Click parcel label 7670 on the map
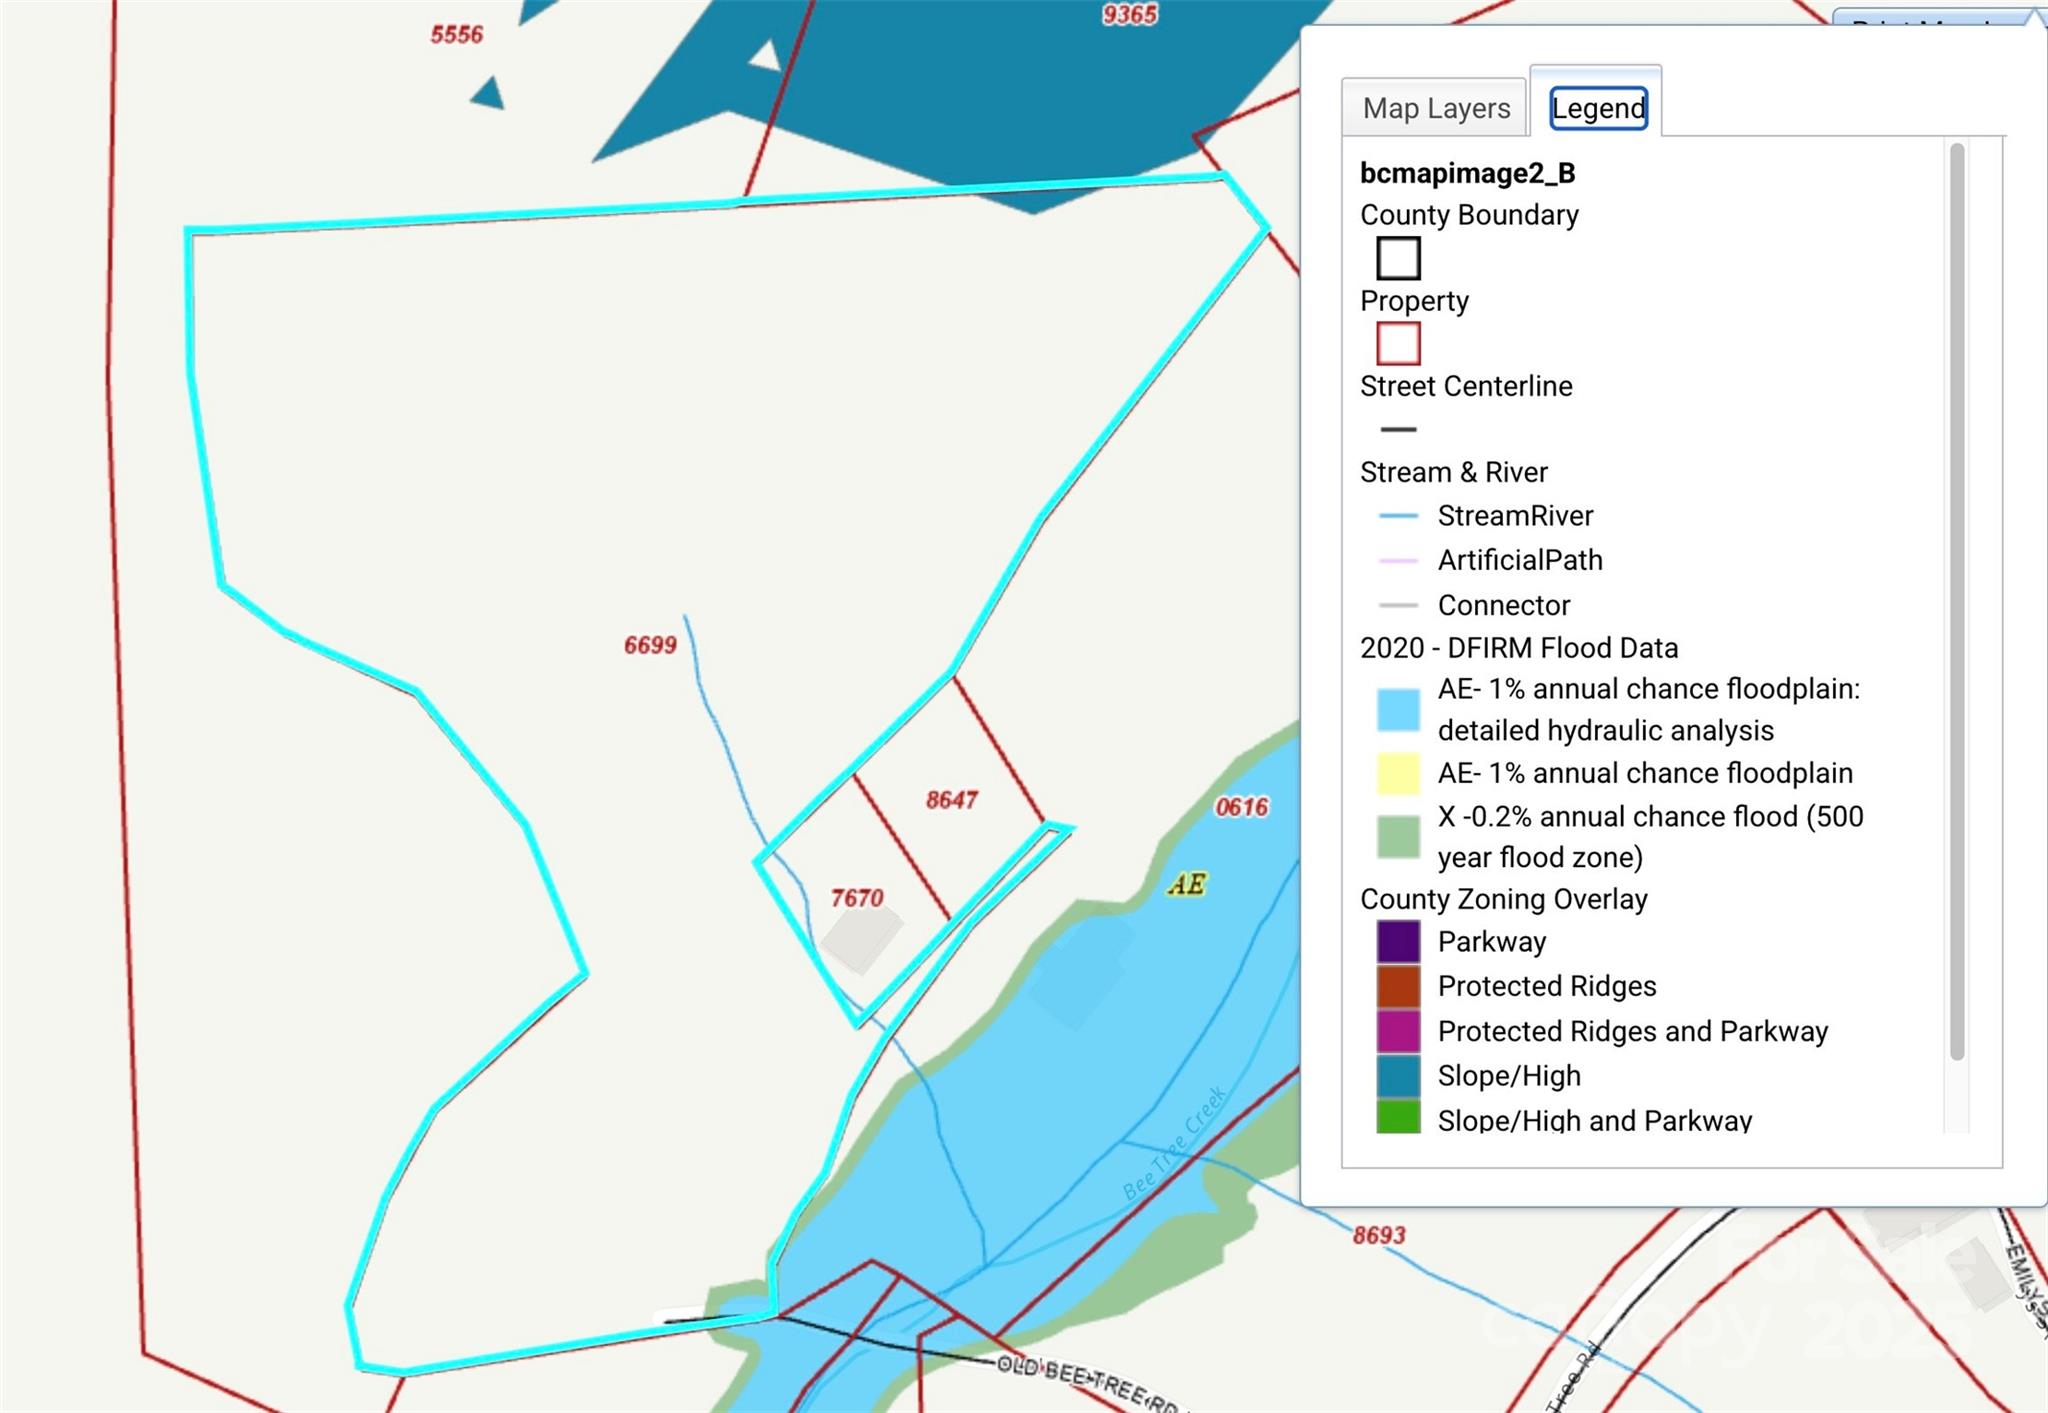This screenshot has width=2048, height=1413. coord(857,898)
